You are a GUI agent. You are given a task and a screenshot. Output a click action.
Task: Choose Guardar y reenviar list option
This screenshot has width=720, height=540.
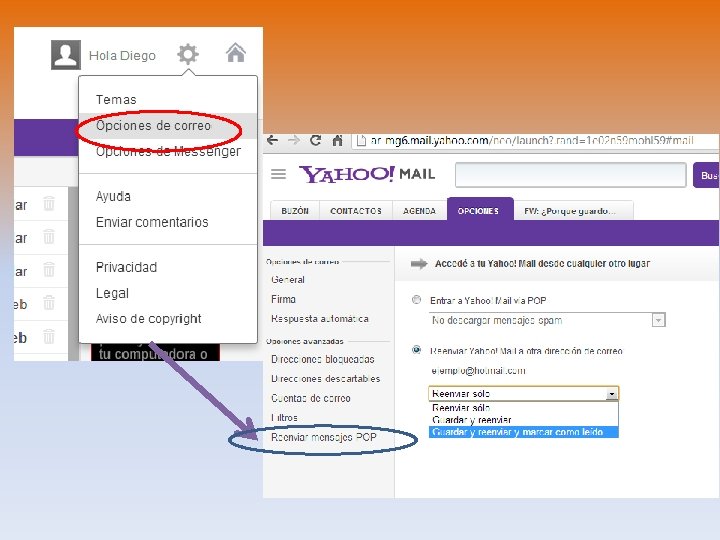472,420
